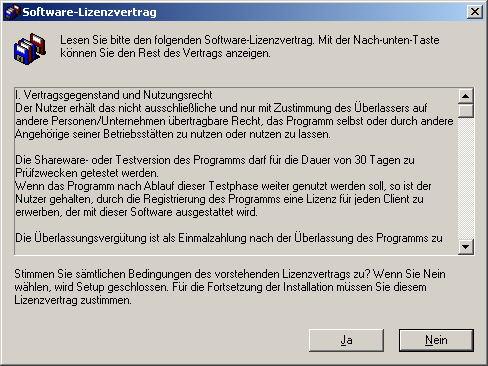Click the line starting 'erwerben, der mit dieser Software'

(136, 212)
